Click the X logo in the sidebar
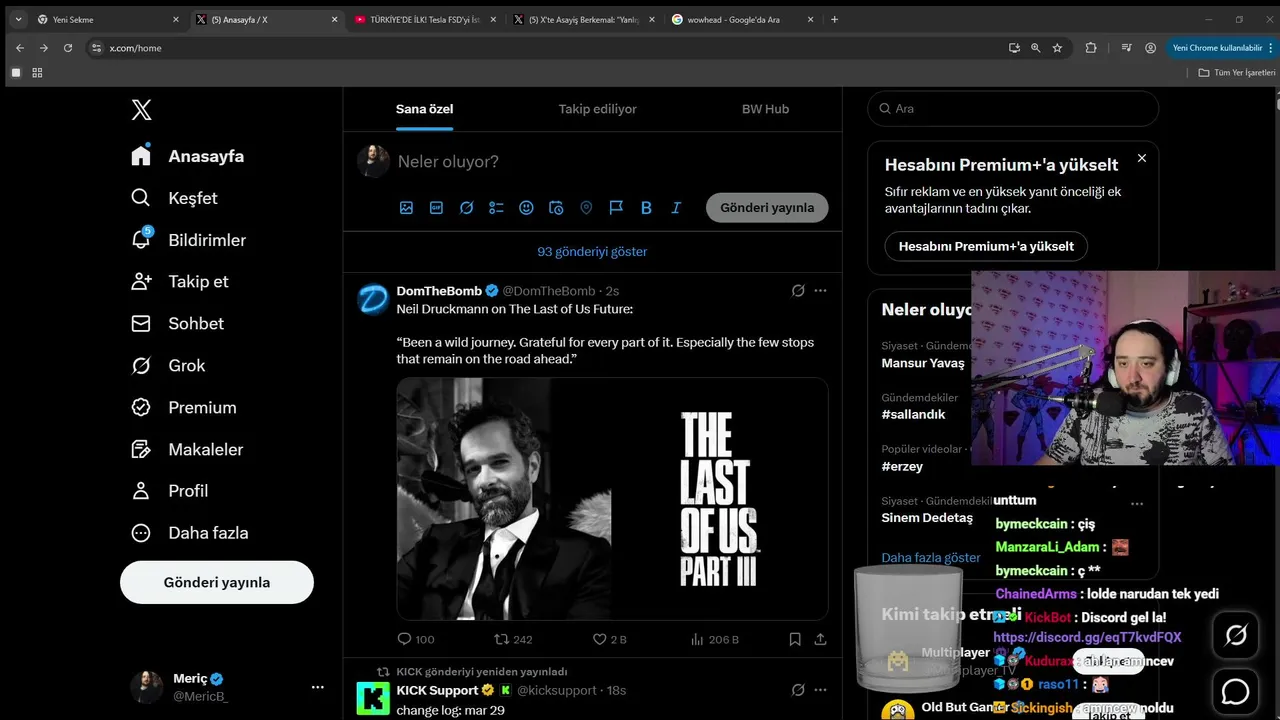 point(142,110)
